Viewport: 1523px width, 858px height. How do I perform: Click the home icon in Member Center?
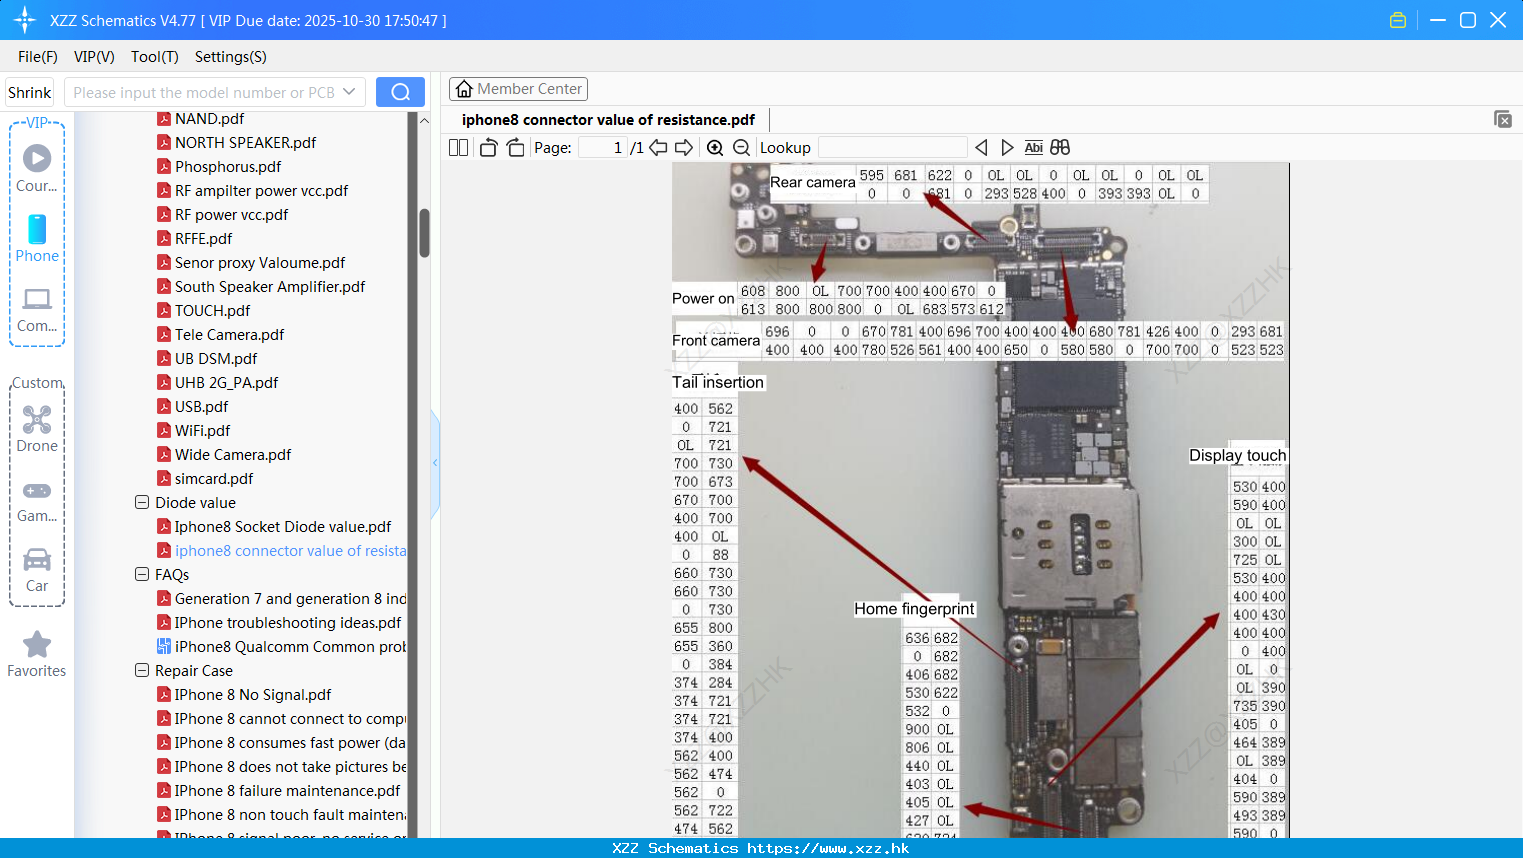point(464,89)
